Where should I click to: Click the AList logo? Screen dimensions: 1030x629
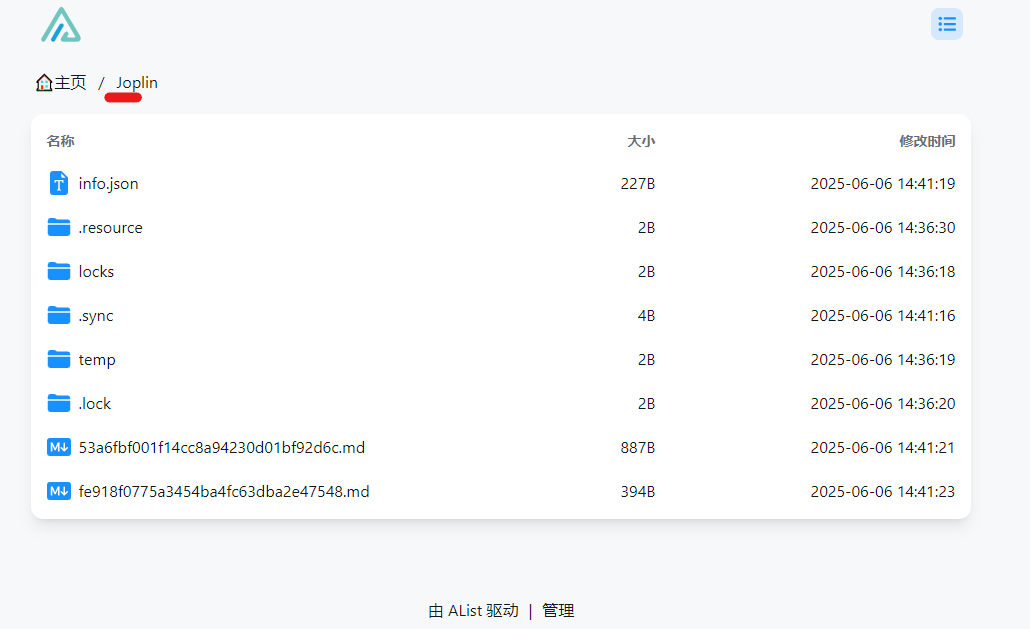pyautogui.click(x=61, y=25)
